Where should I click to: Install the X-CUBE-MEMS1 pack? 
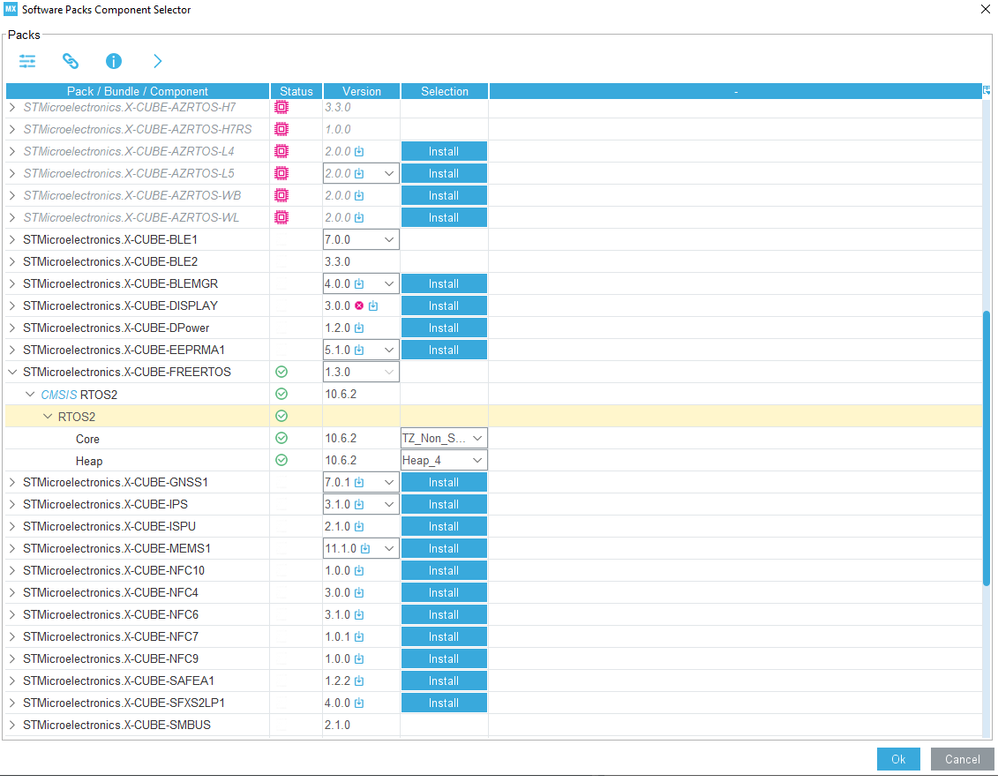(x=444, y=549)
